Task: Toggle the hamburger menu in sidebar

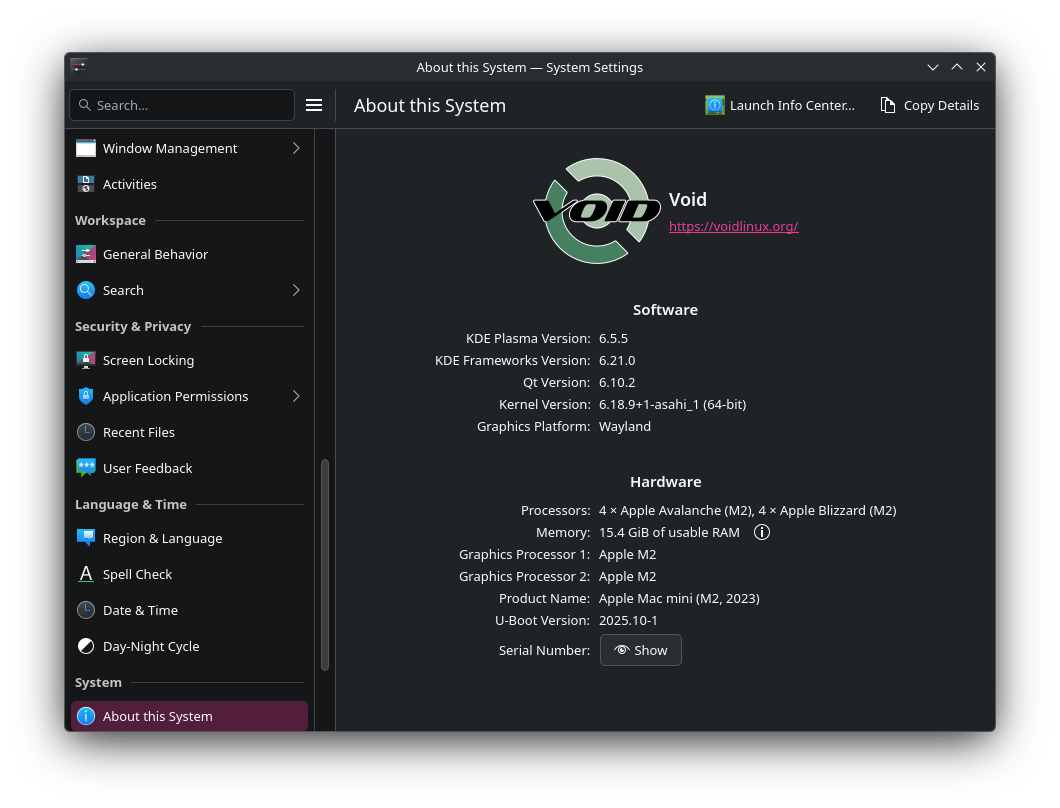Action: click(x=314, y=104)
